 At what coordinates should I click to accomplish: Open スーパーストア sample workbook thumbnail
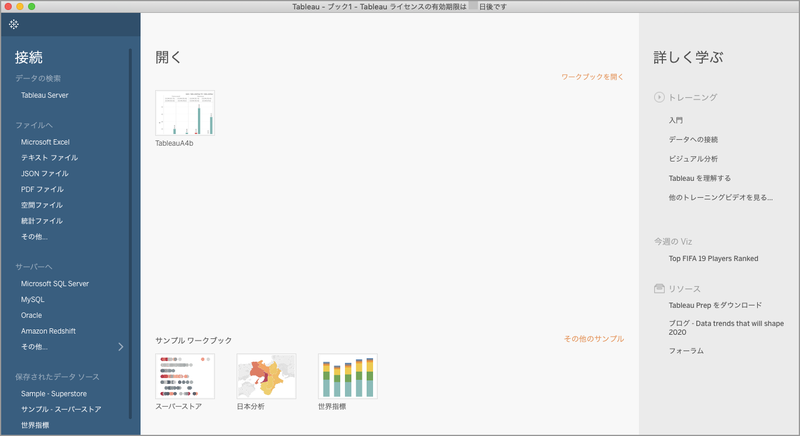(185, 376)
